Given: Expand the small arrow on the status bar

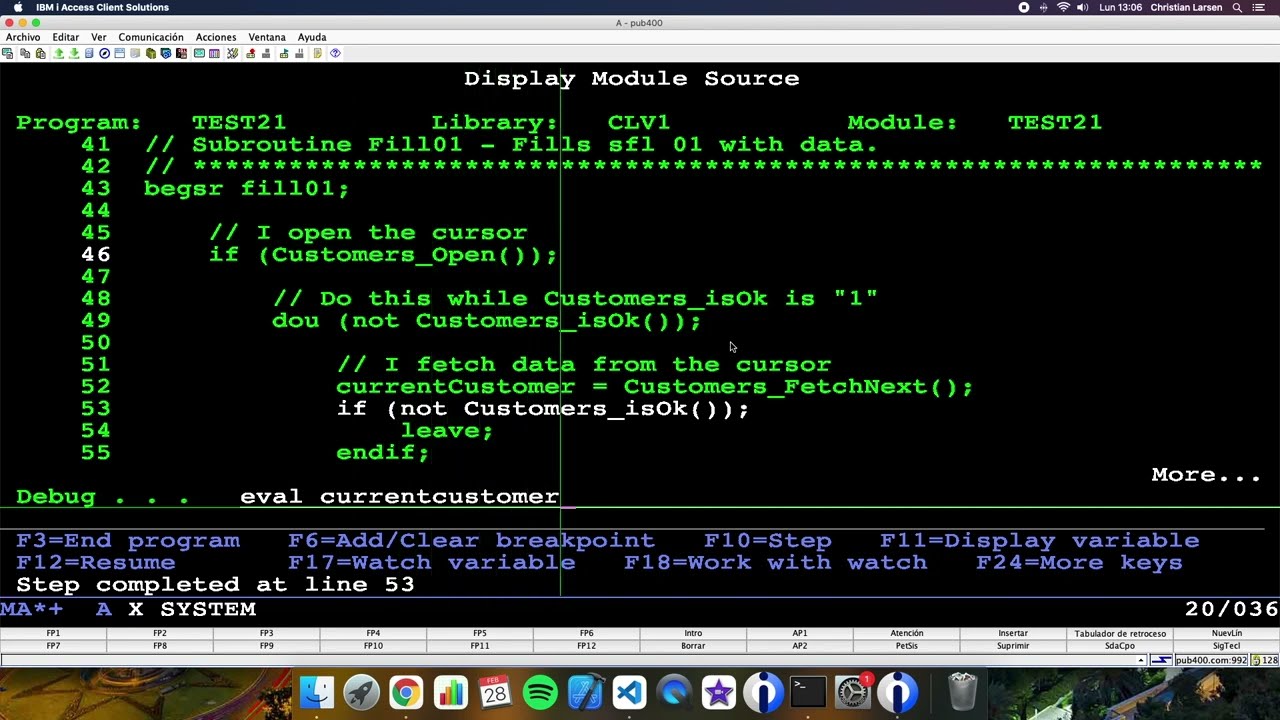Looking at the screenshot, I should [1140, 660].
